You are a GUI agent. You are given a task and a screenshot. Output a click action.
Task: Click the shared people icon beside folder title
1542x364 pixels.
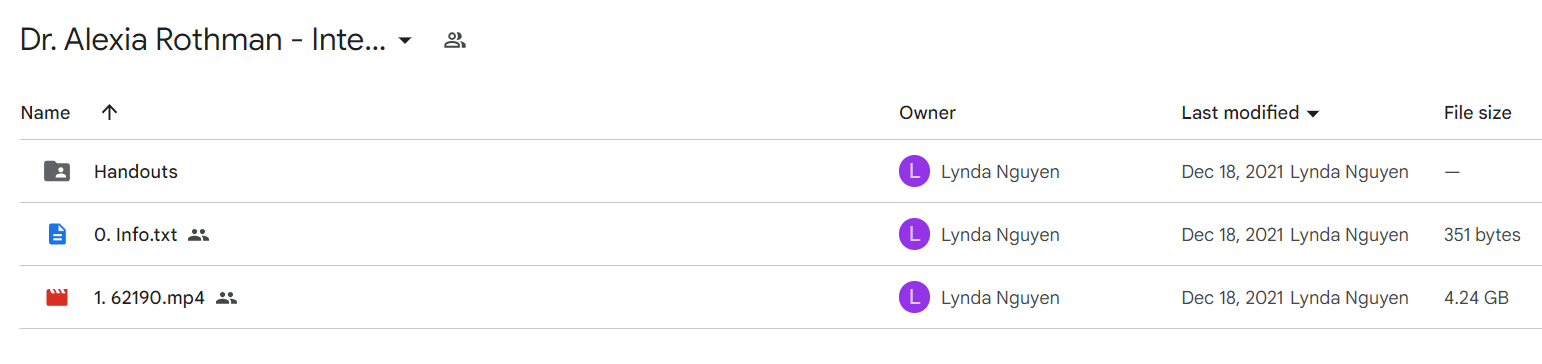455,41
